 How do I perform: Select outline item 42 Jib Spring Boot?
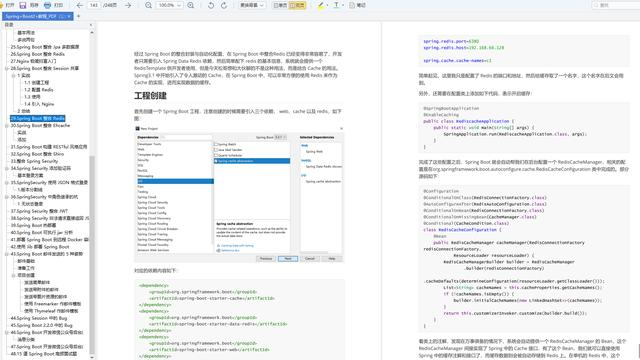[x=40, y=247]
